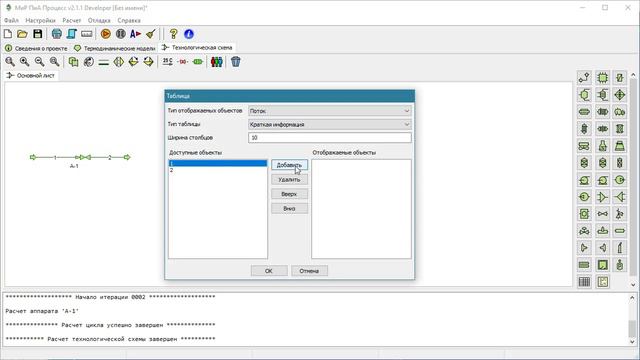The width and height of the screenshot is (640, 360).
Task: Click the palette scrollbar up arrow
Action: click(633, 75)
